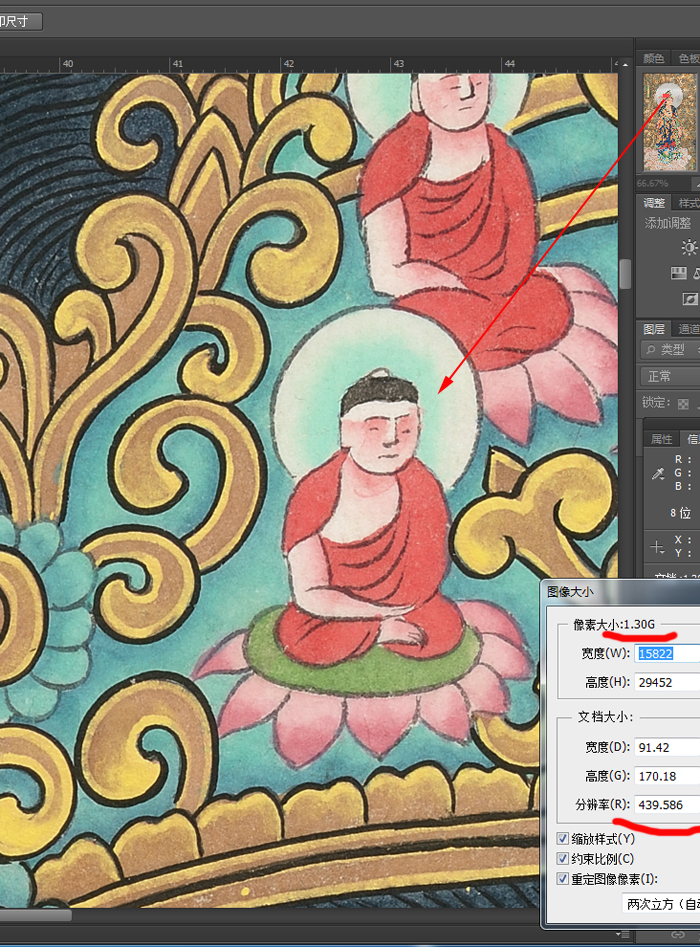Image resolution: width=700 pixels, height=947 pixels.
Task: Open the 正常 blend mode dropdown
Action: [670, 376]
